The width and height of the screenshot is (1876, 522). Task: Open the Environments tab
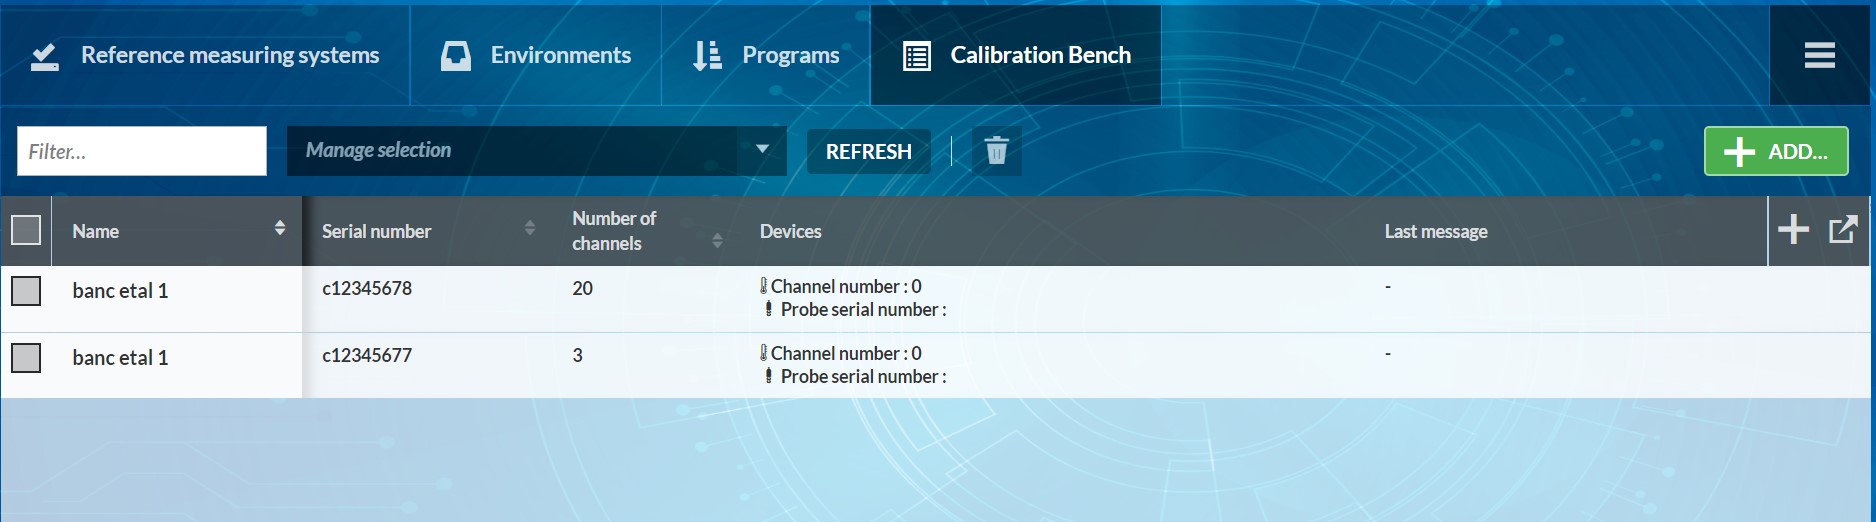tap(536, 56)
